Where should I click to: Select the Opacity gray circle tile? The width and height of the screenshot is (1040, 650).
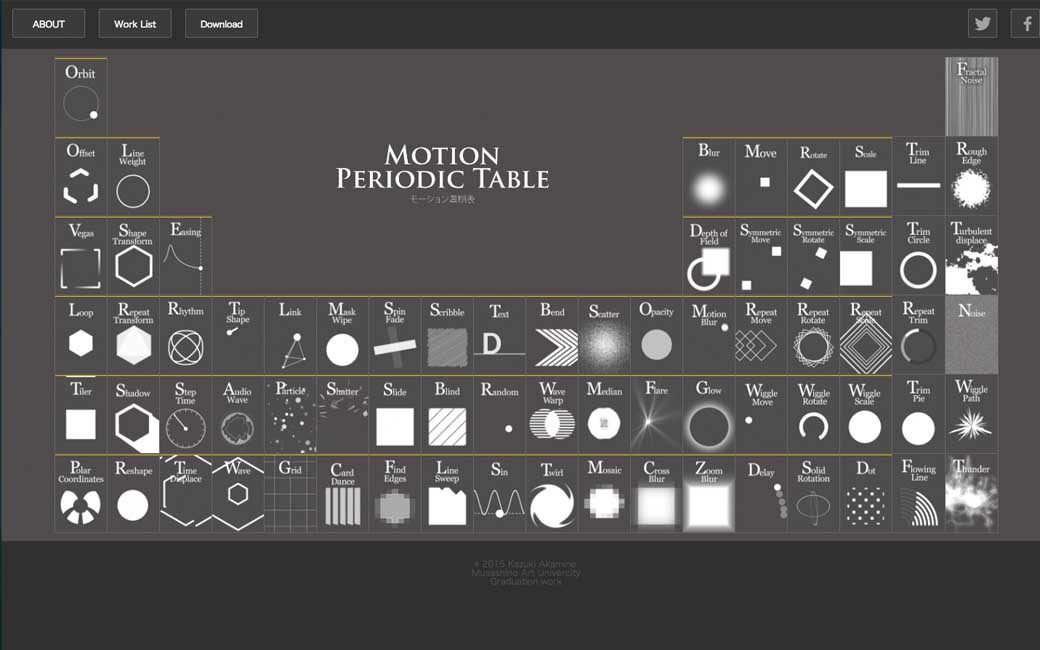(656, 335)
